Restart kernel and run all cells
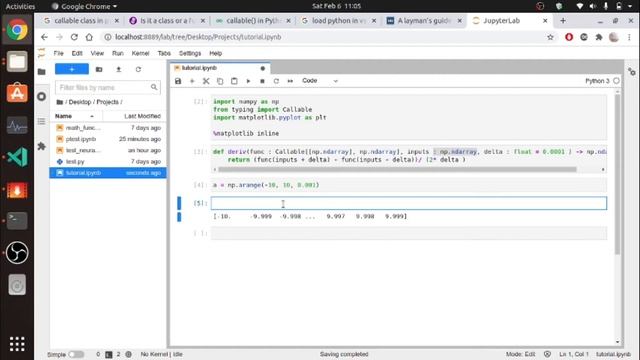This screenshot has height=360, width=640. click(290, 81)
